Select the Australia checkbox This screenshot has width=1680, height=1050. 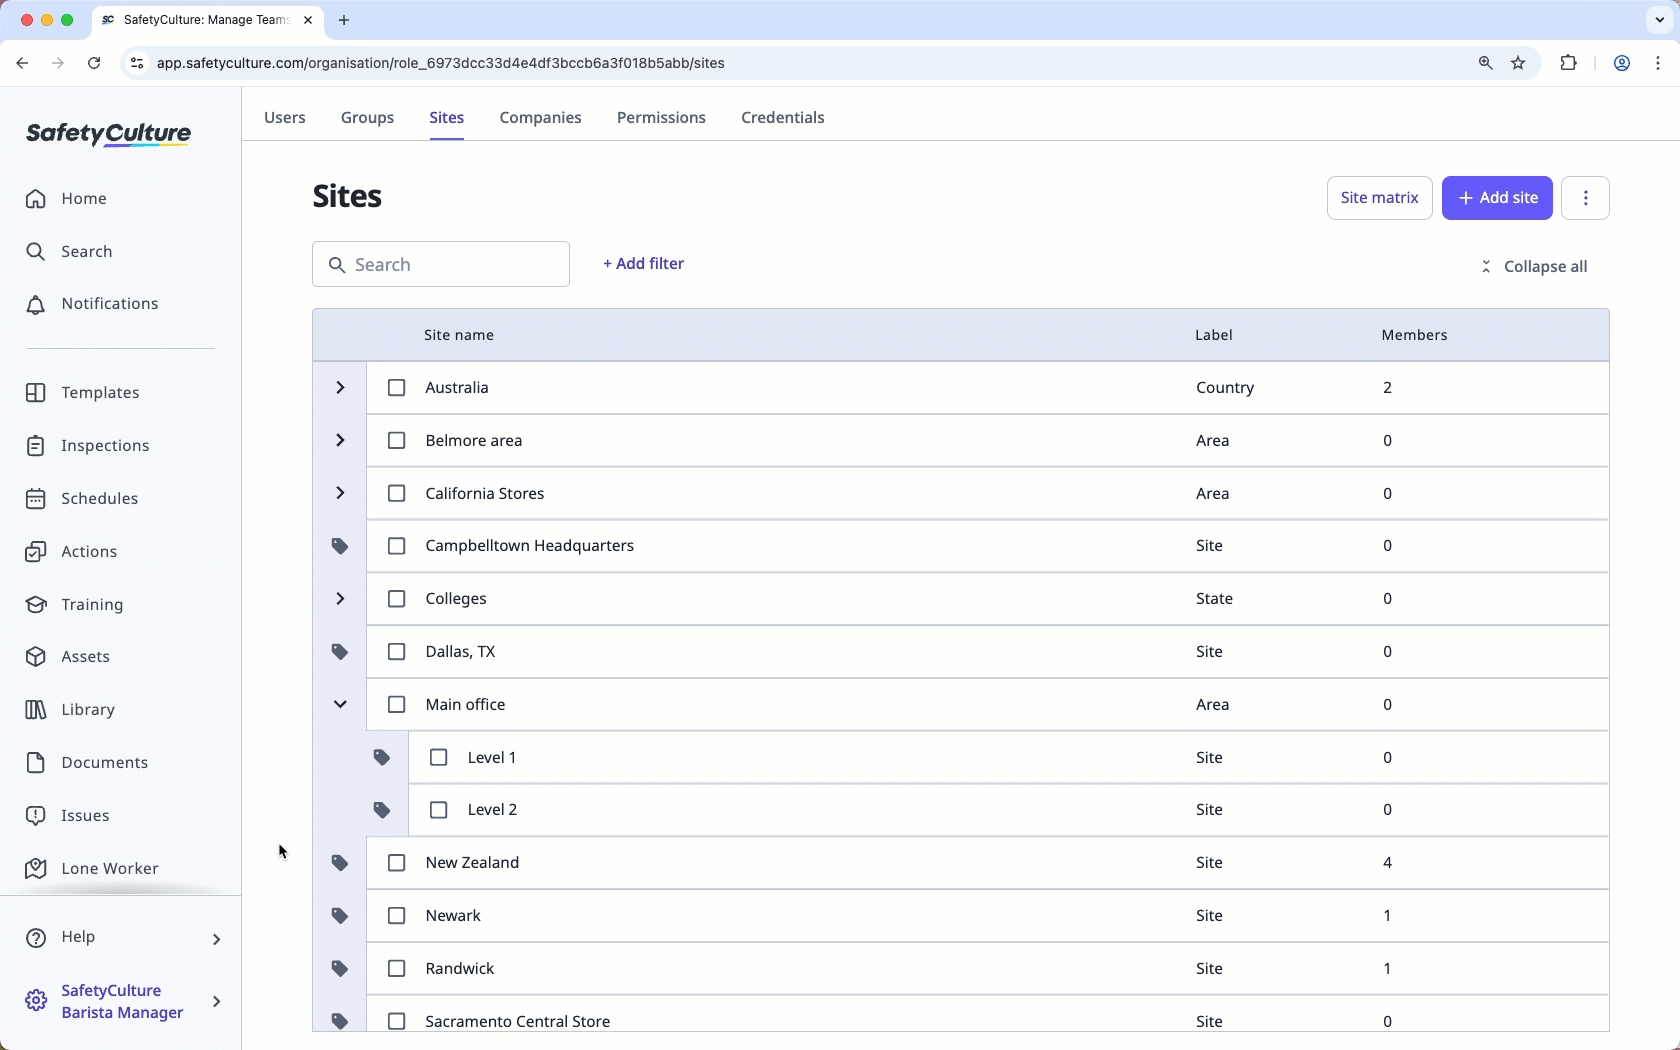coord(397,387)
